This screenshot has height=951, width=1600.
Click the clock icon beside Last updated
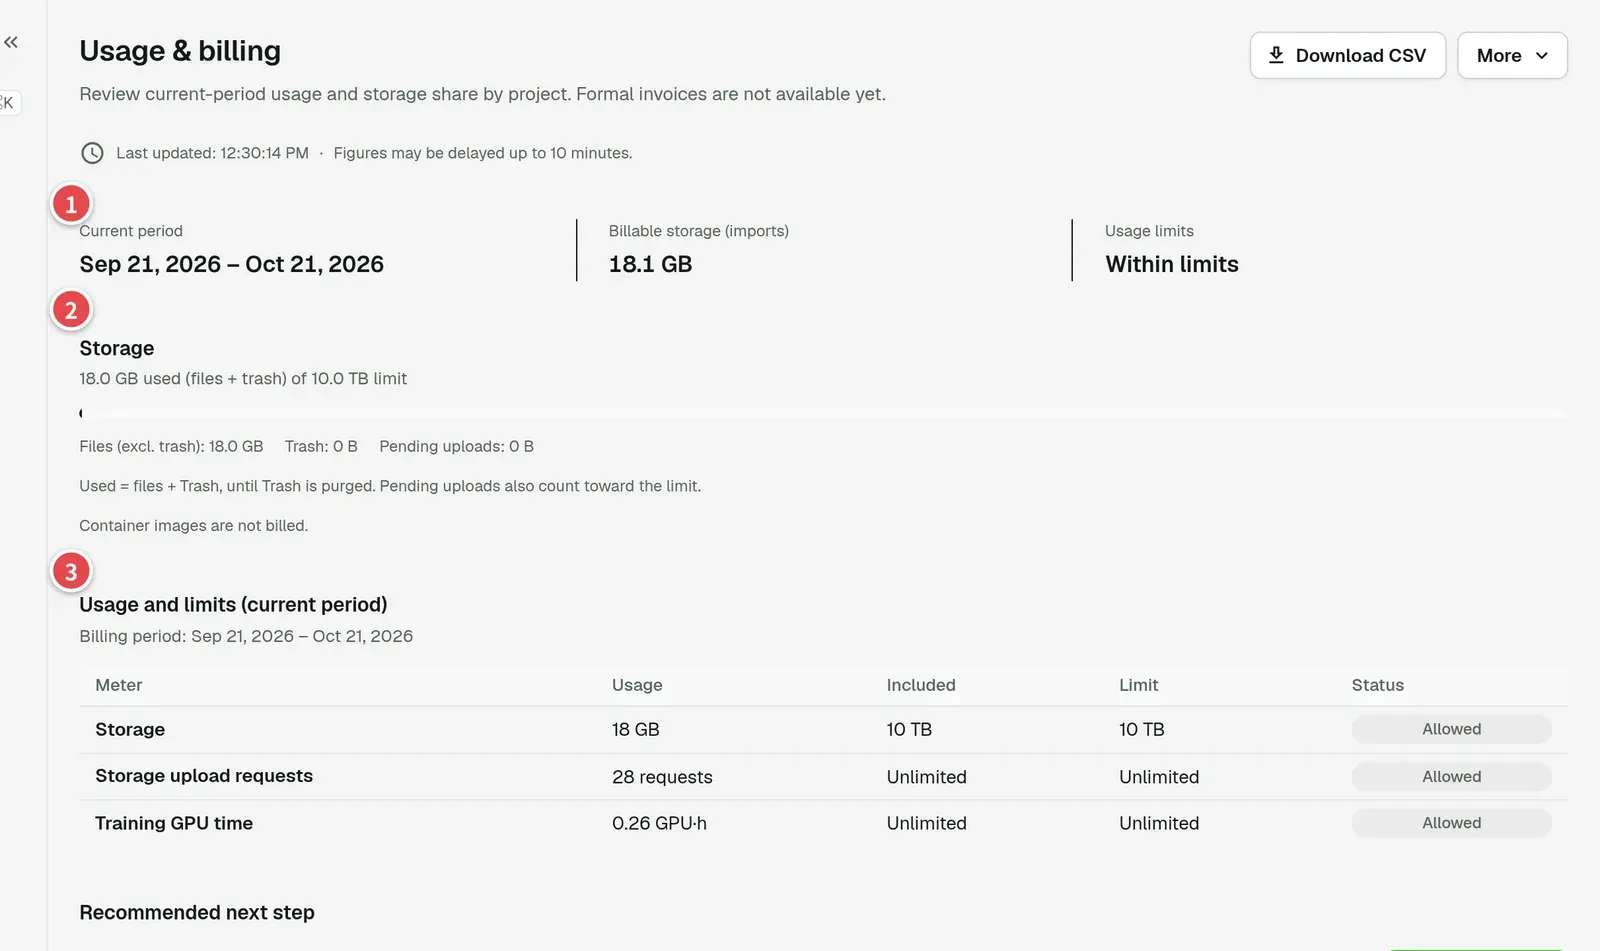tap(92, 153)
